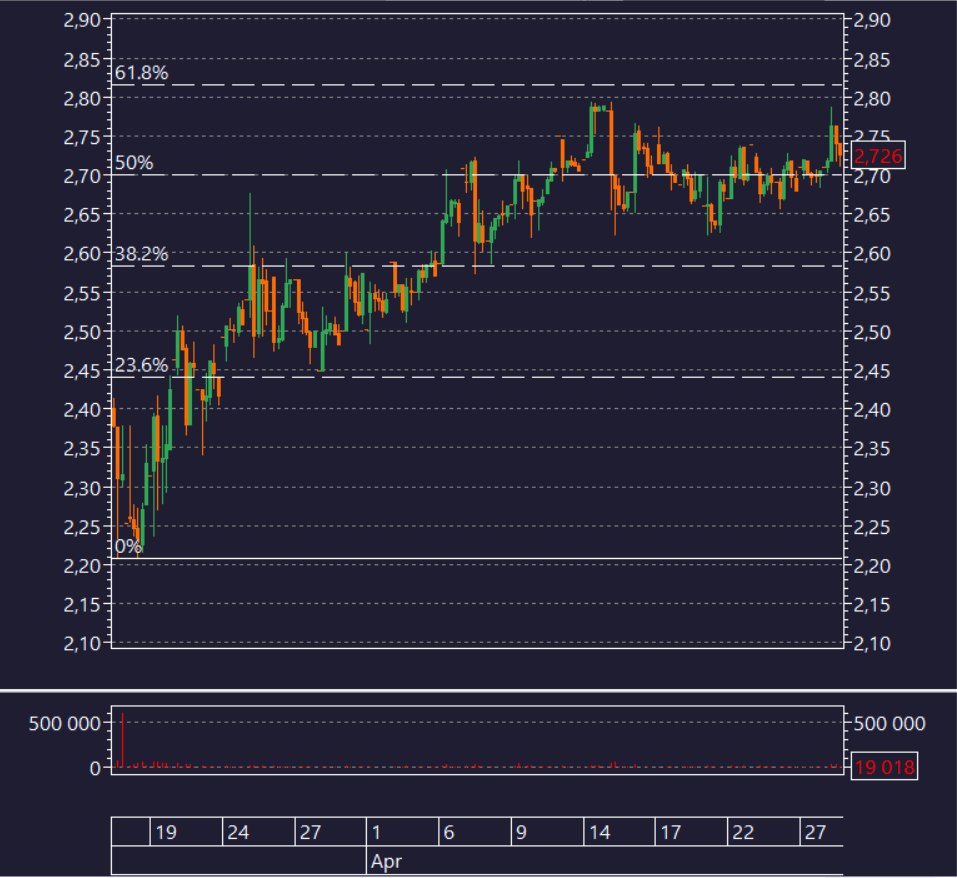Select the current price tag 2,726
The height and width of the screenshot is (878, 957).
click(x=878, y=156)
